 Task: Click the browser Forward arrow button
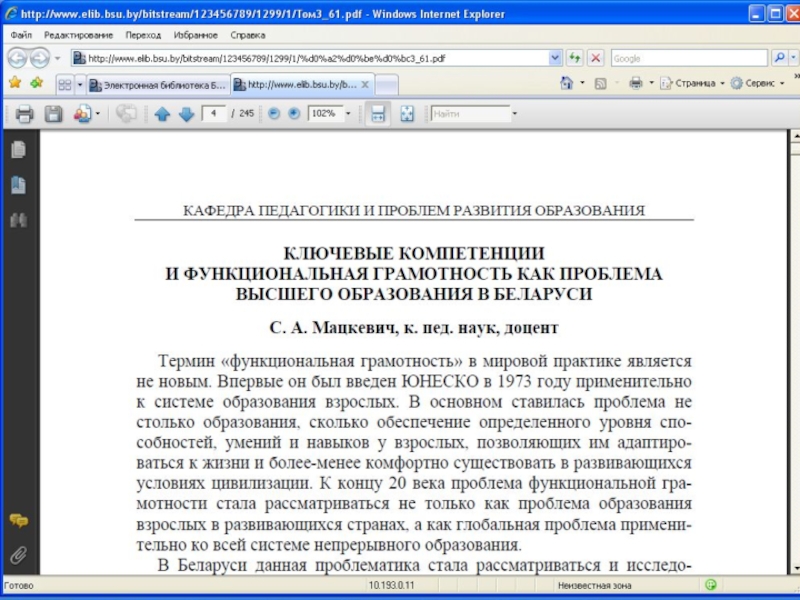pos(40,58)
